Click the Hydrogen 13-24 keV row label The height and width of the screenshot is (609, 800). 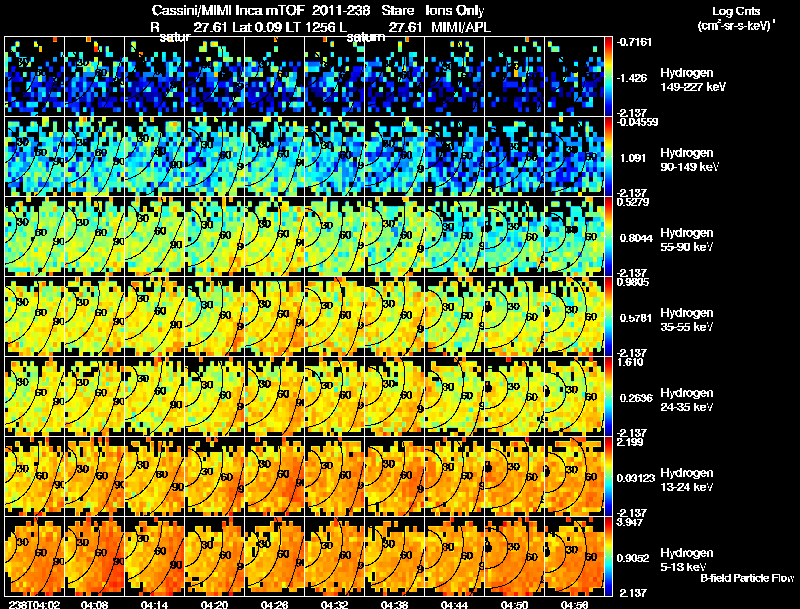(686, 480)
